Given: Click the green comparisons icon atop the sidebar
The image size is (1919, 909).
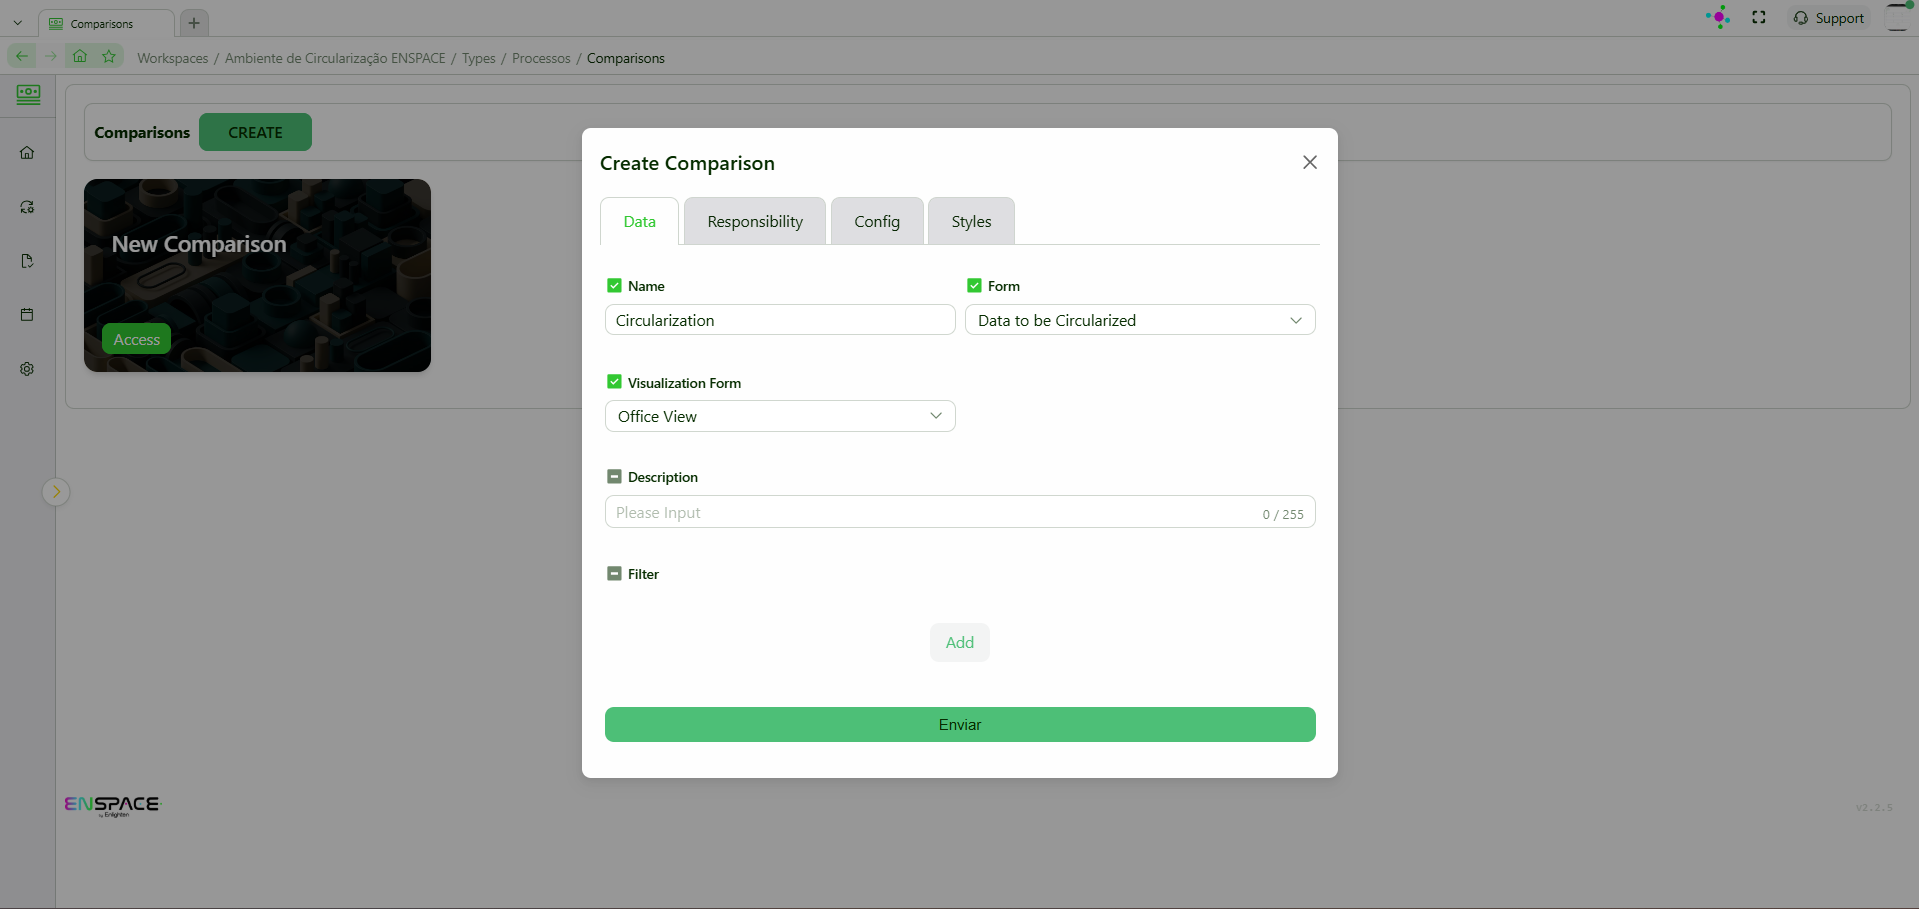Looking at the screenshot, I should point(28,95).
